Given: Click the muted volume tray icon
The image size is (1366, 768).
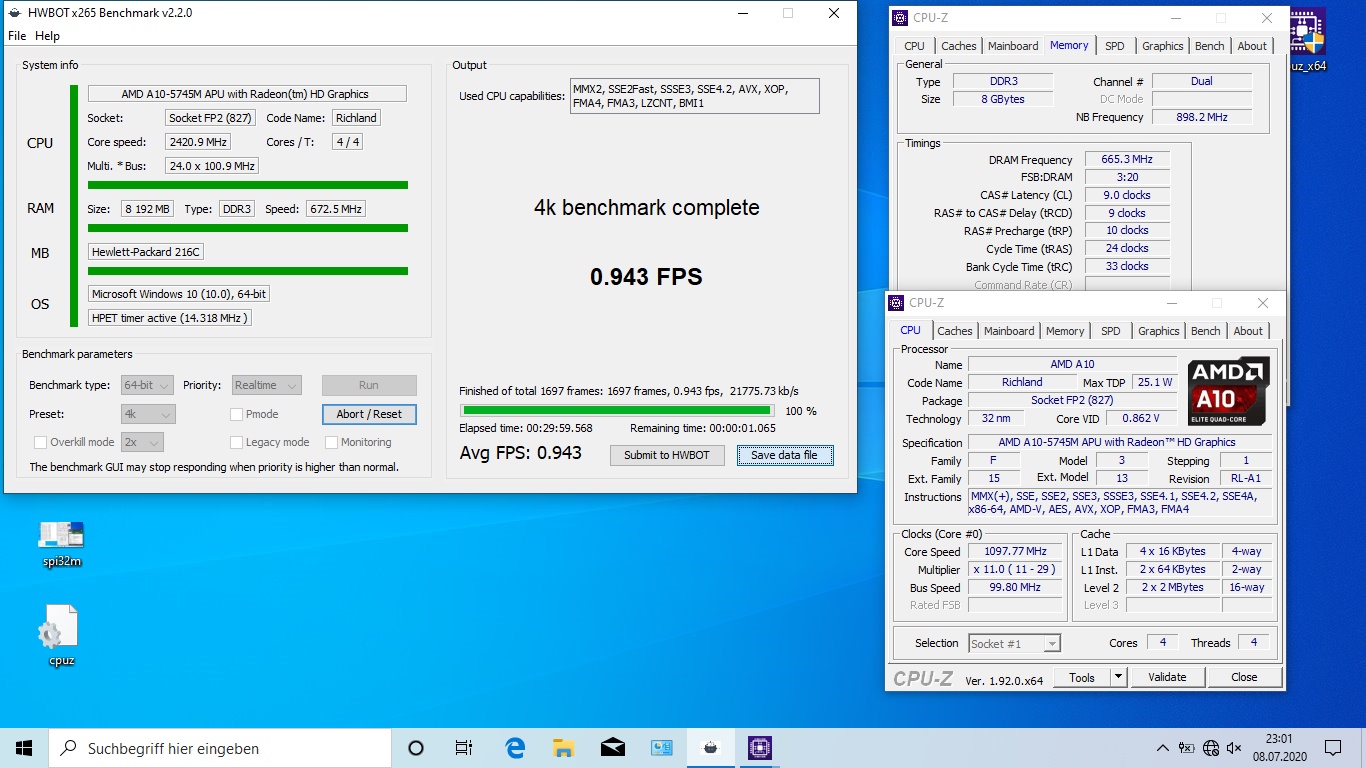Looking at the screenshot, I should pos(1234,748).
